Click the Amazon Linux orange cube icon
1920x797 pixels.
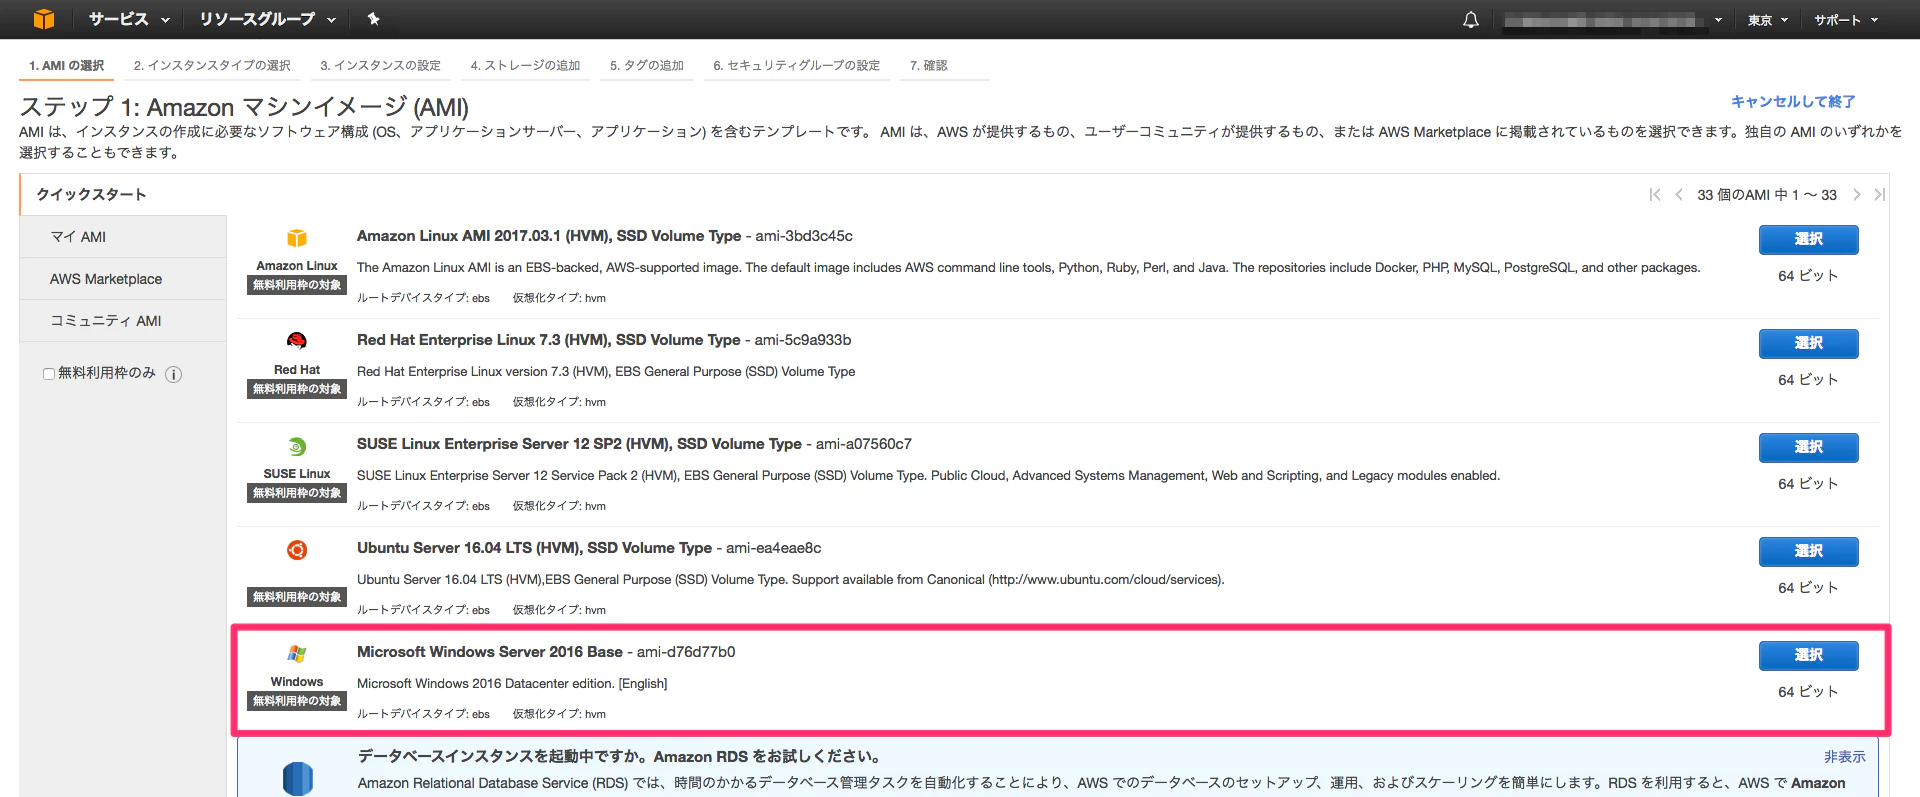pyautogui.click(x=297, y=238)
